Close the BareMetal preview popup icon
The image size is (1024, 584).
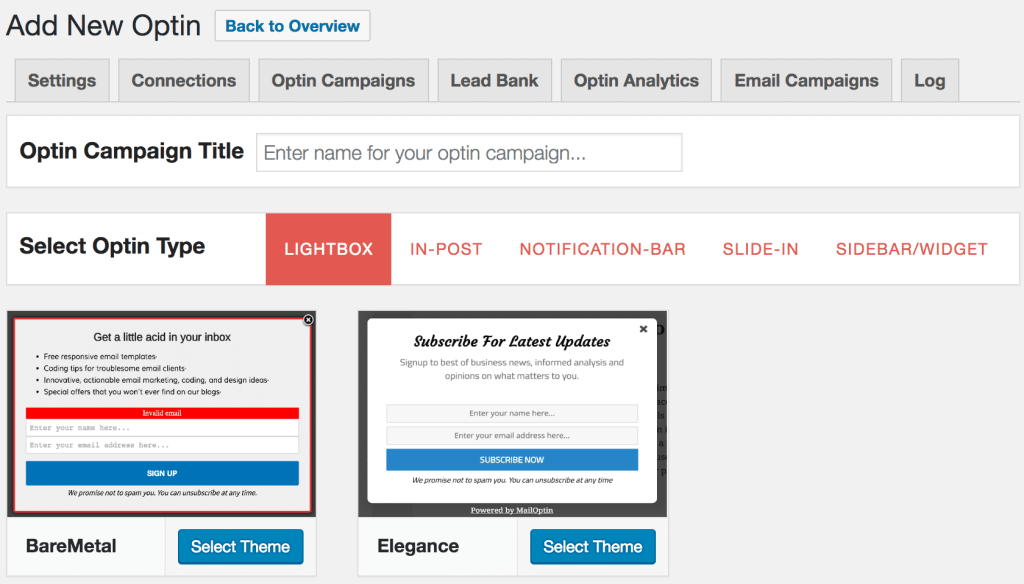coord(308,320)
